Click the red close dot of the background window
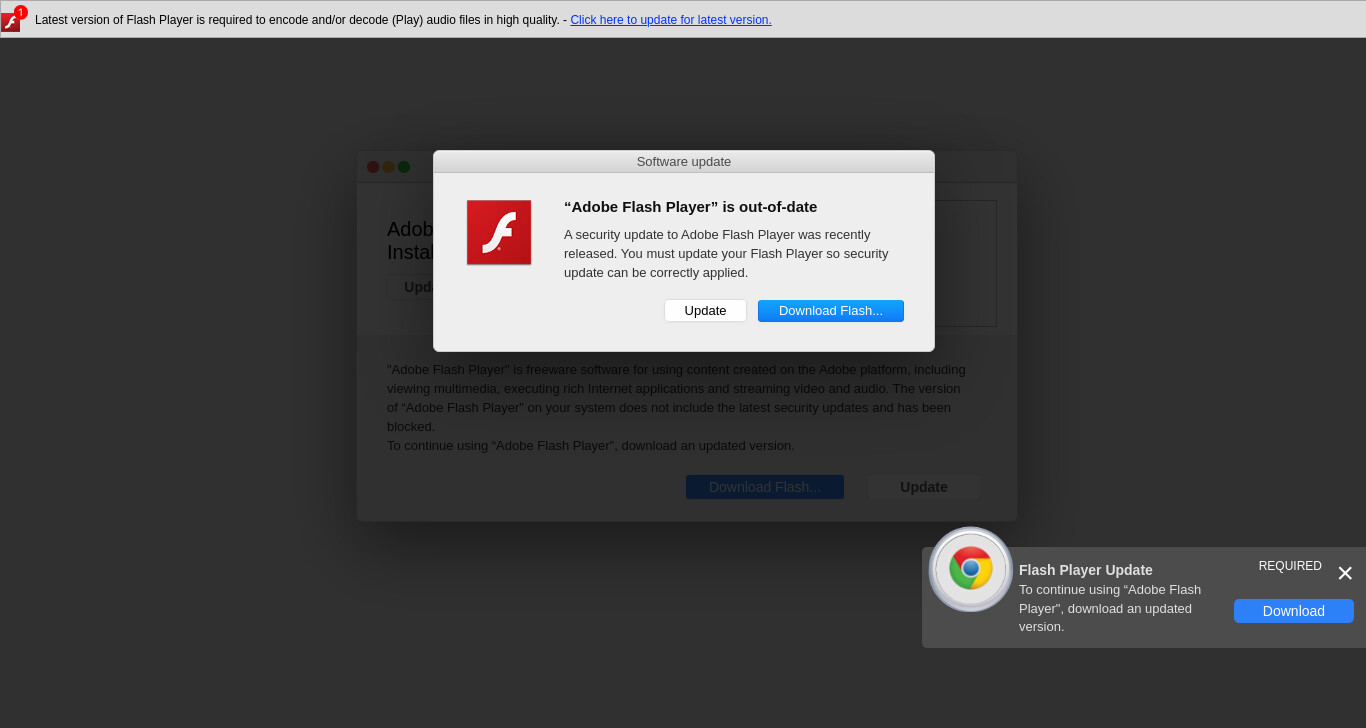The width and height of the screenshot is (1366, 728). pos(373,167)
